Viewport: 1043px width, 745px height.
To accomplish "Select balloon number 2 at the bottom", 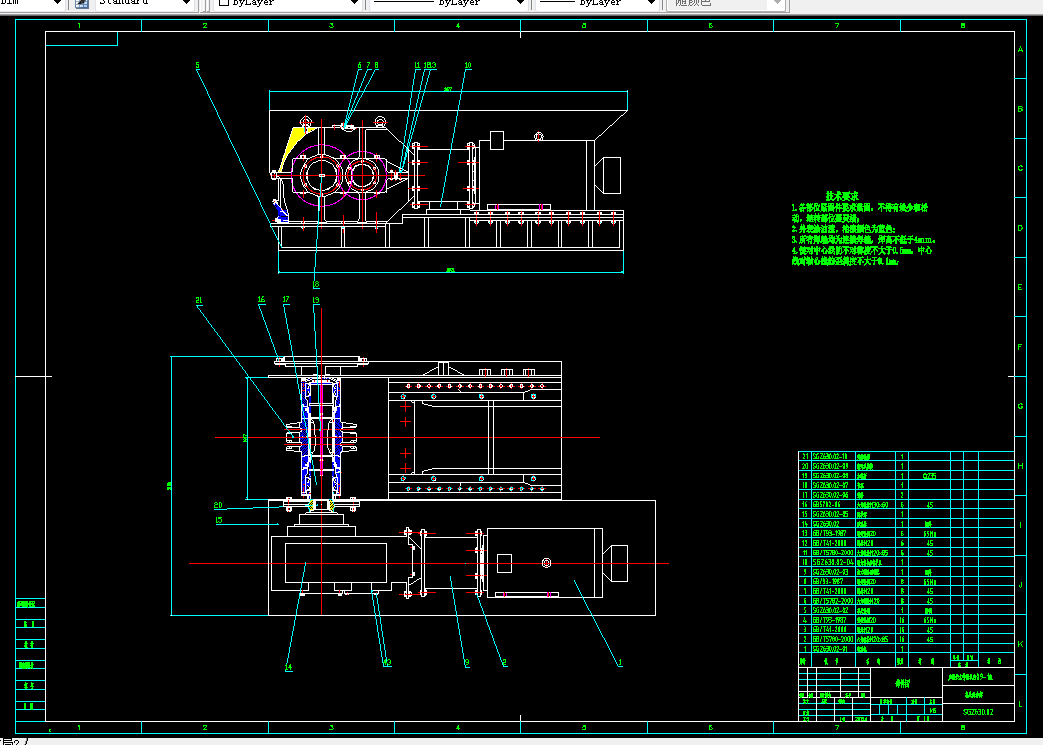I will coord(504,663).
